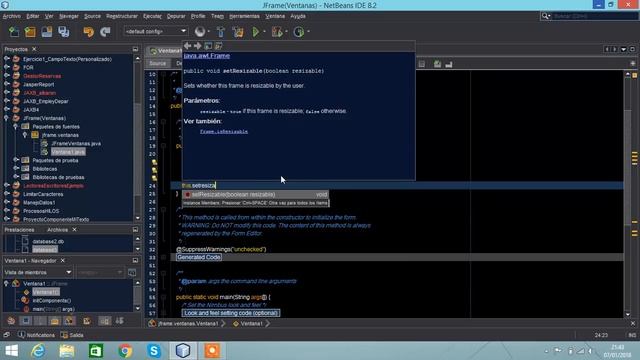Open Internet Explorer from taskbar
This screenshot has height=360, width=640.
(38, 351)
